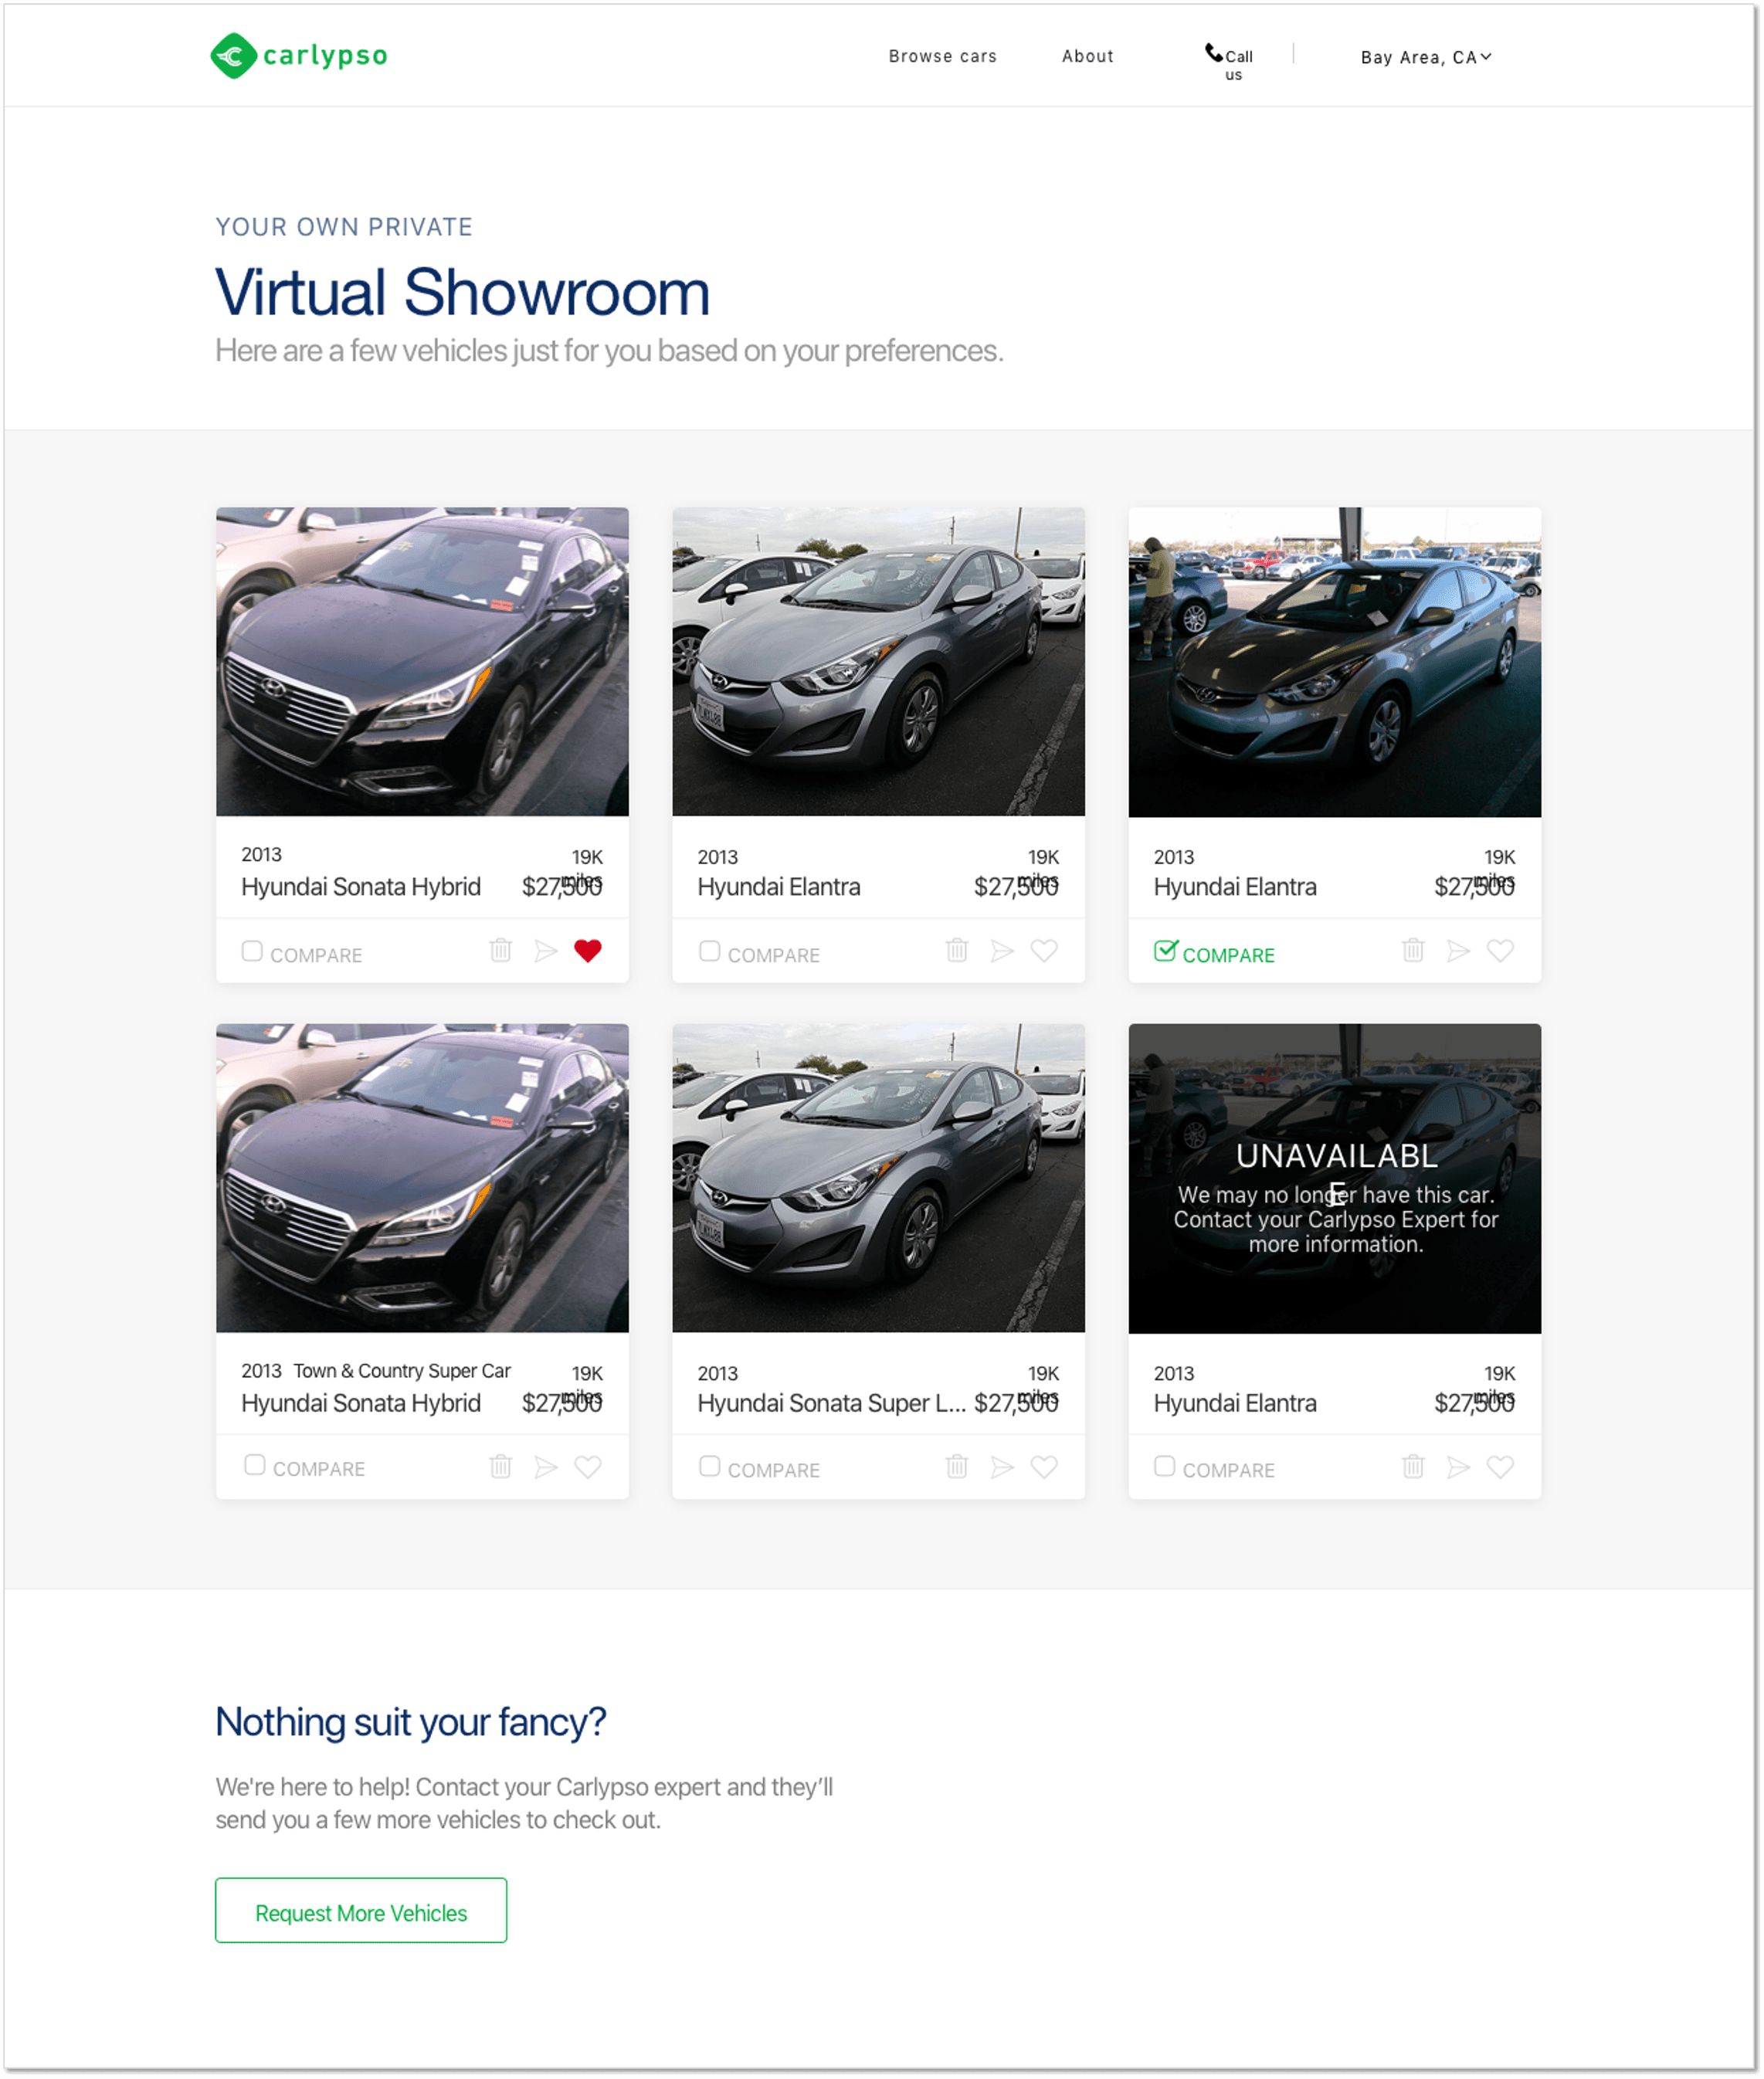Image resolution: width=1764 pixels, height=2079 pixels.
Task: Delete the unavailable Hyundai Elantra card
Action: point(1413,1466)
